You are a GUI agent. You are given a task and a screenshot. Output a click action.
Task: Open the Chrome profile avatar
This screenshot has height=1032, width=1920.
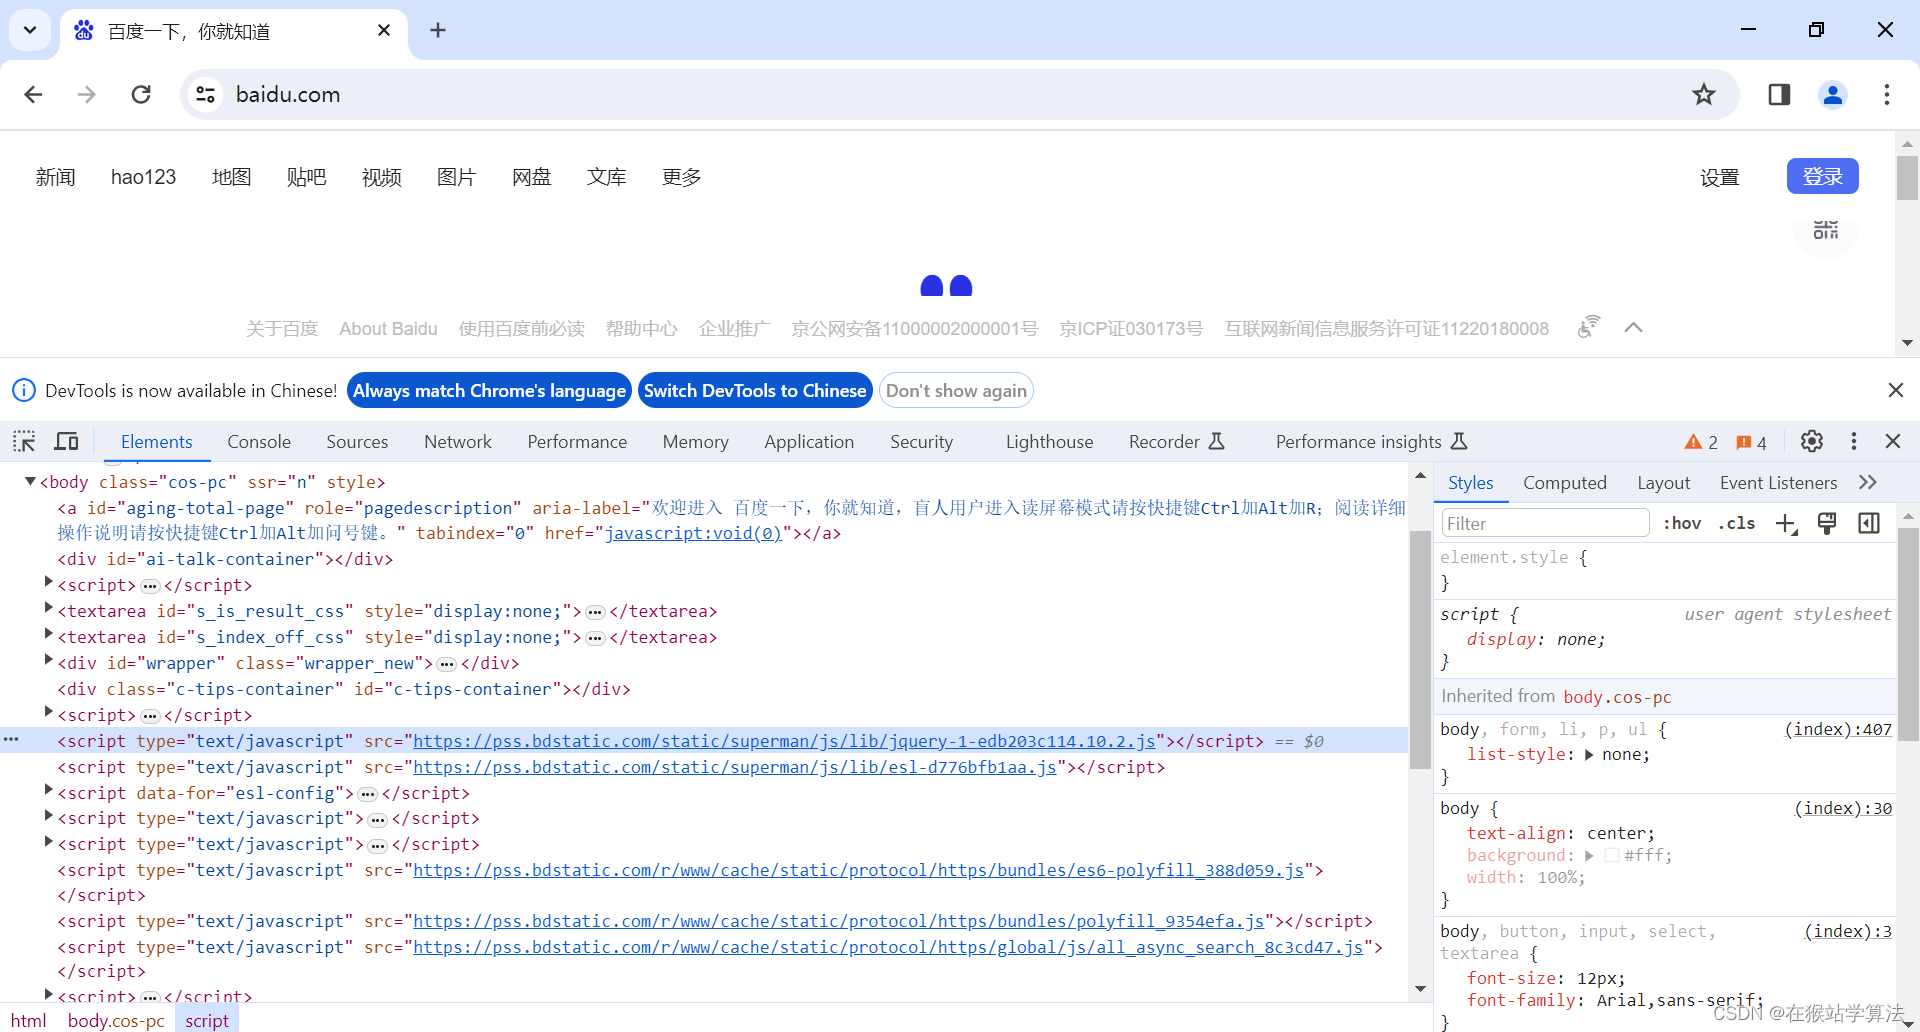pos(1833,94)
